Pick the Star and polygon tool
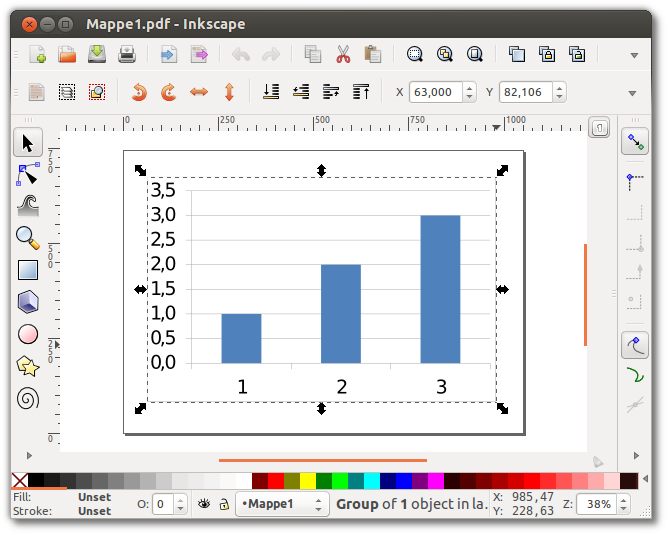This screenshot has height=535, width=668. (x=28, y=366)
